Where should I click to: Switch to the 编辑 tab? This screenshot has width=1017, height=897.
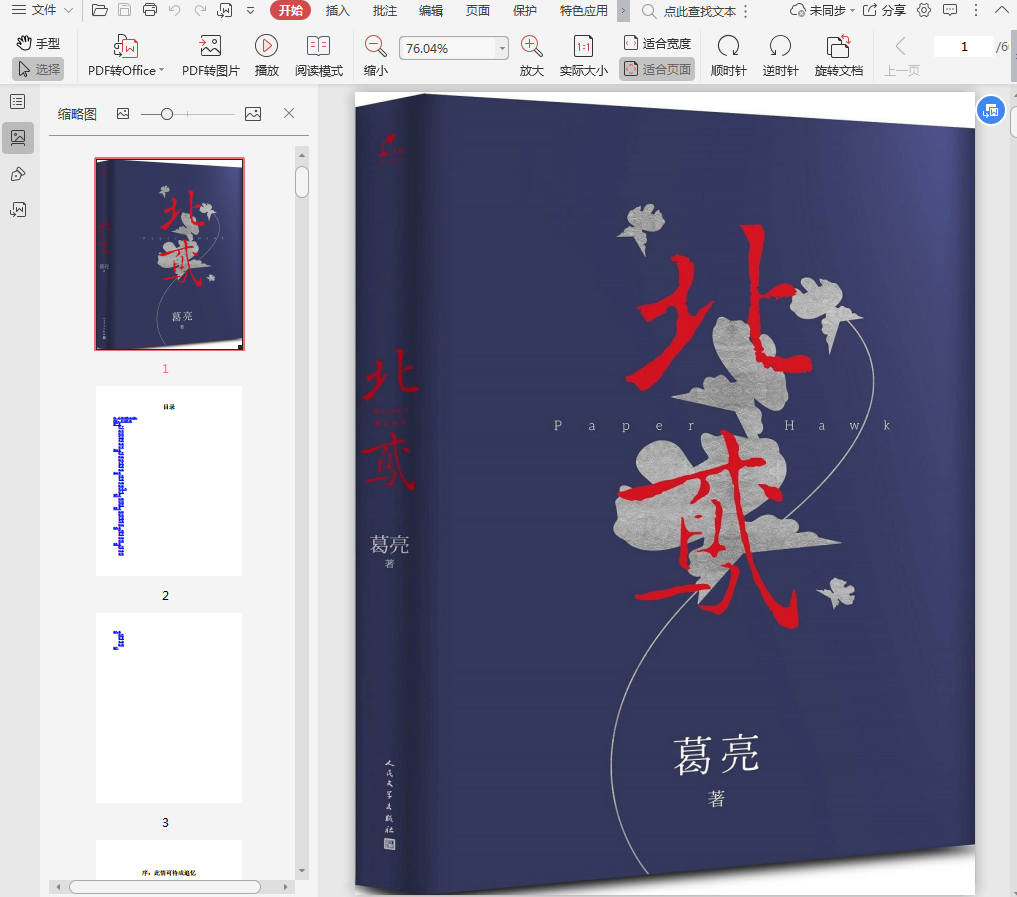(x=431, y=10)
